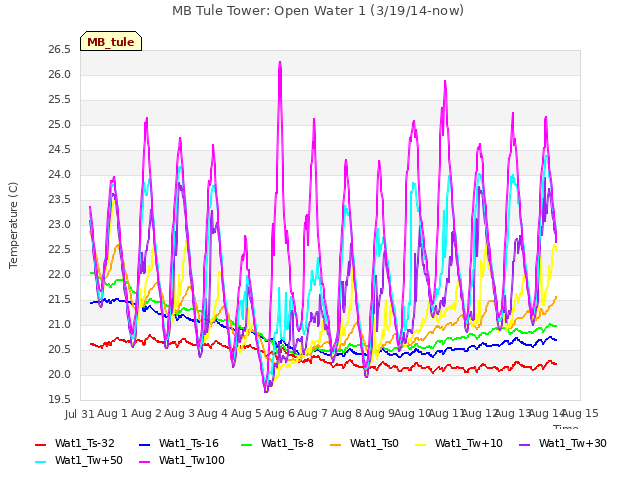The image size is (640, 480).
Task: Click the 20.5 y-axis tick label
Action: 60,349
